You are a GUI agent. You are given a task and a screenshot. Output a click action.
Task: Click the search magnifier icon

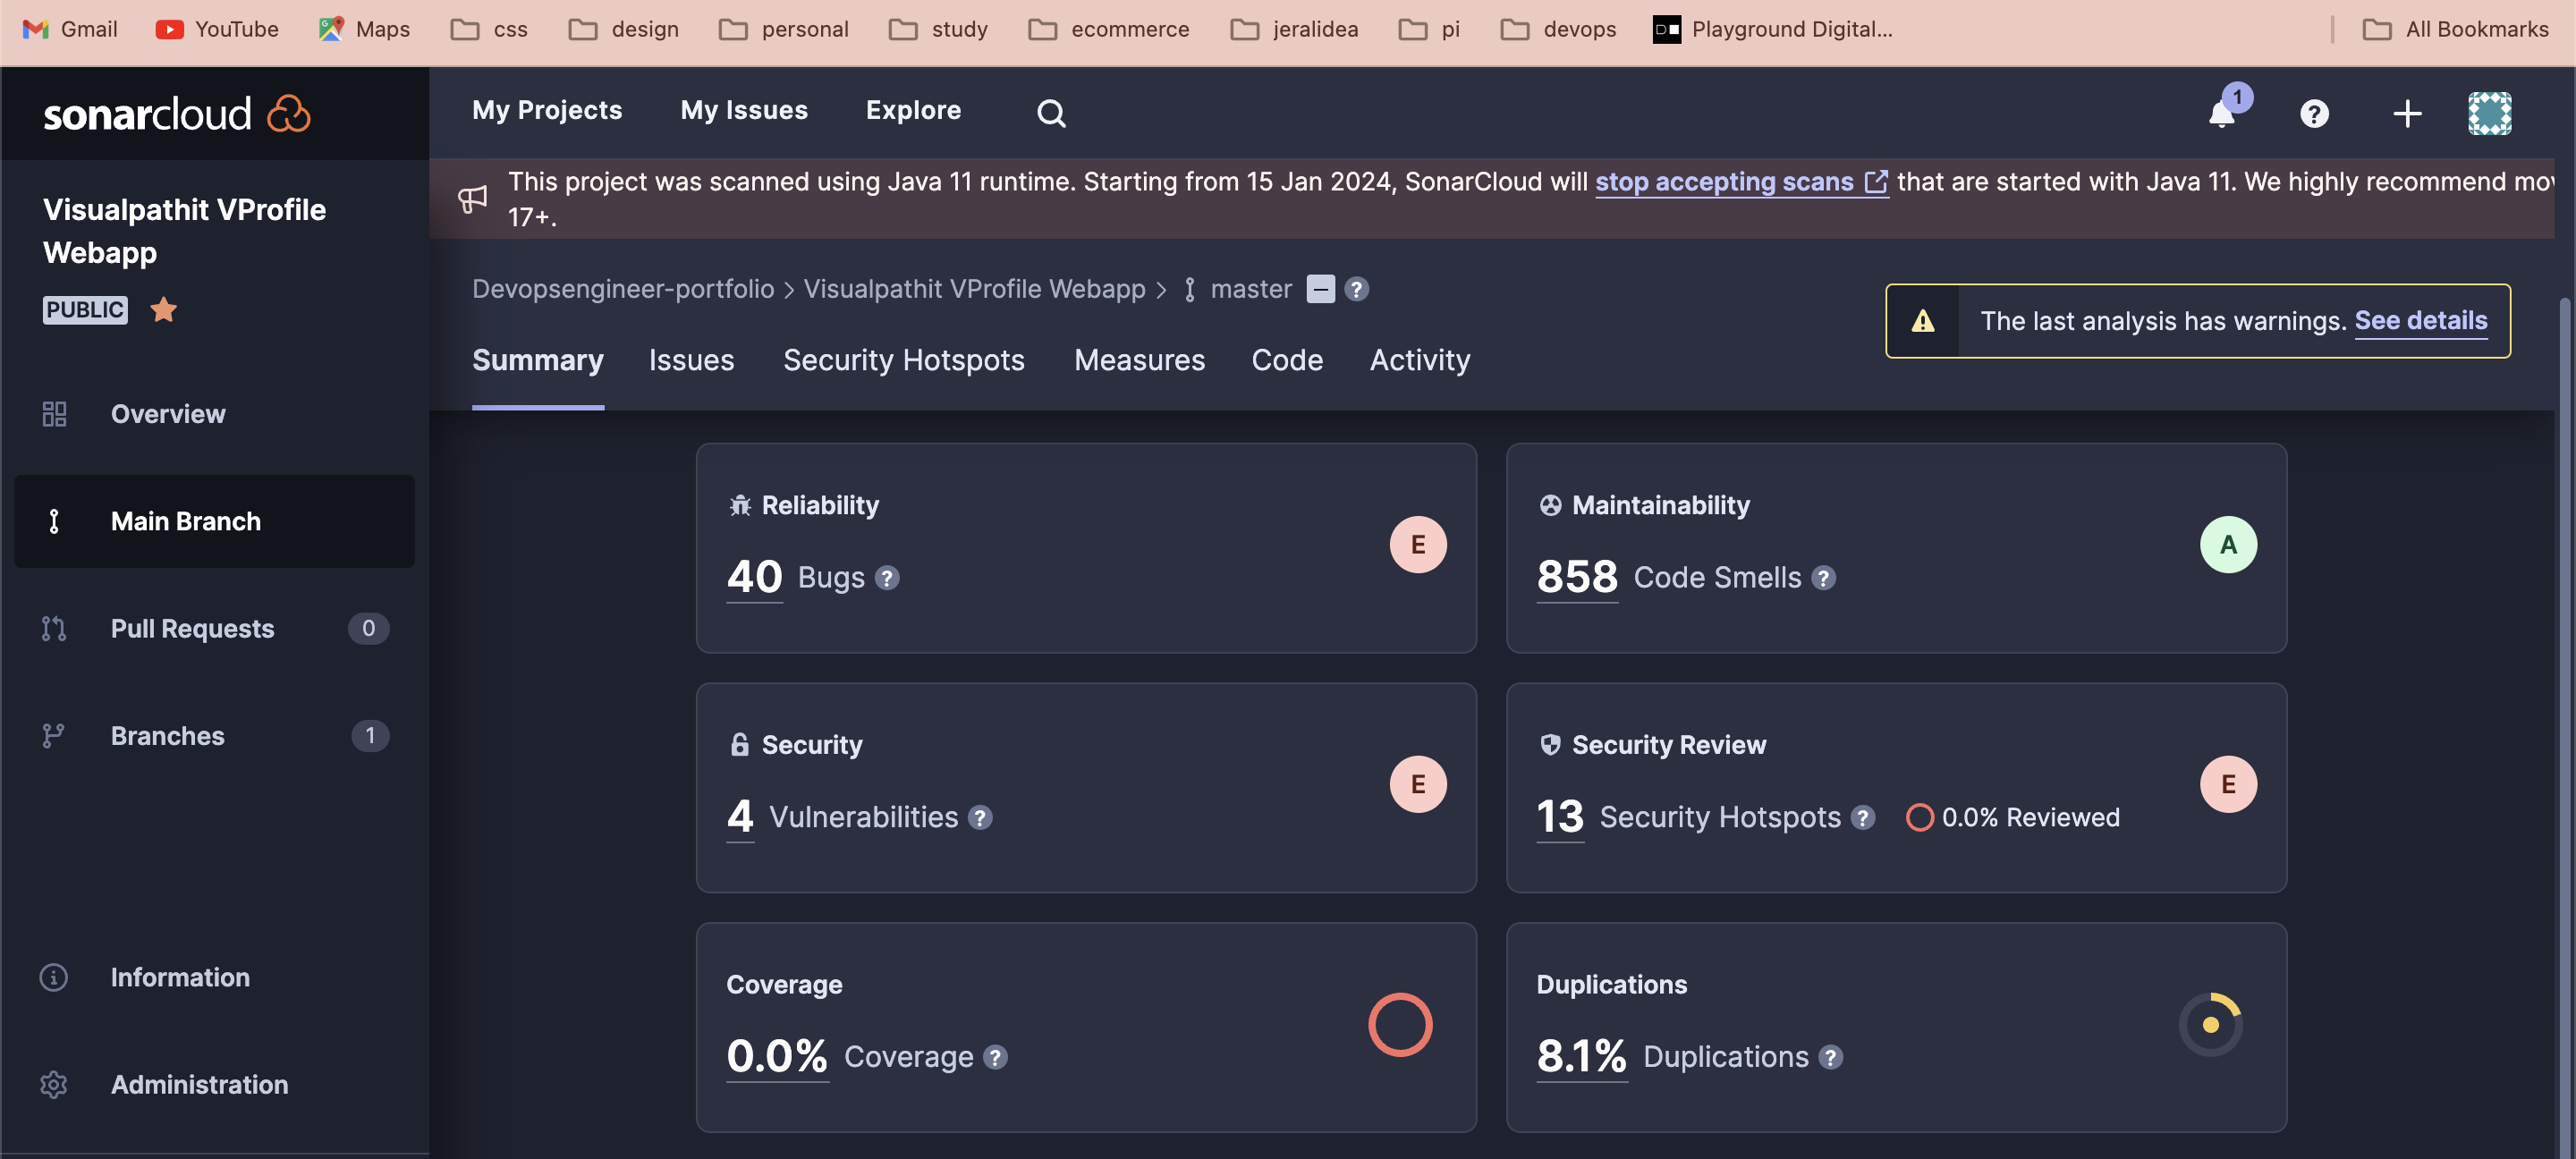pos(1050,113)
